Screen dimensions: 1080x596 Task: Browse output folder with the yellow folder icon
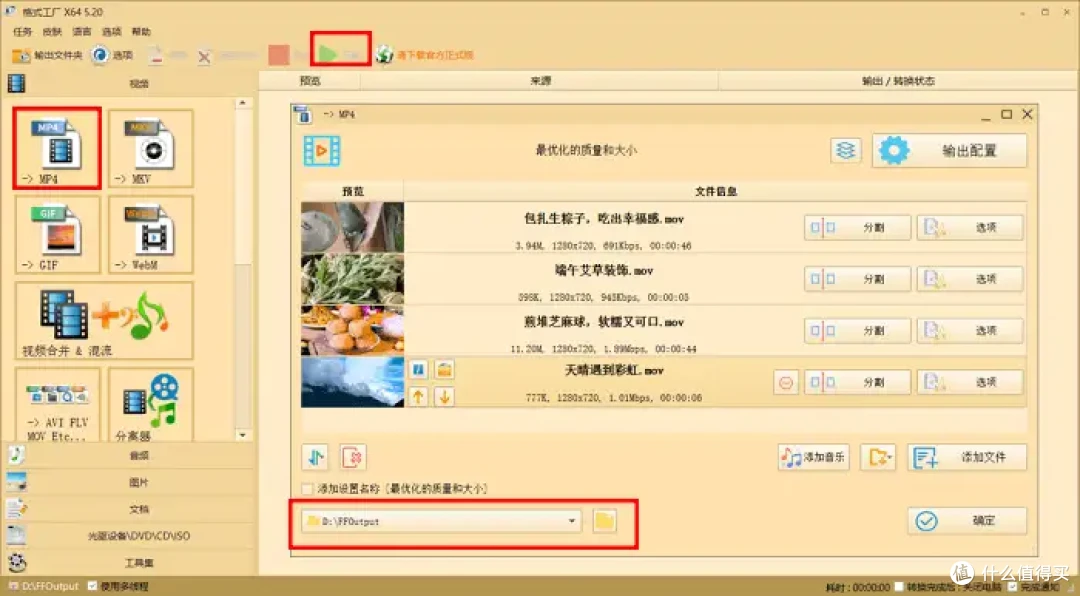605,521
